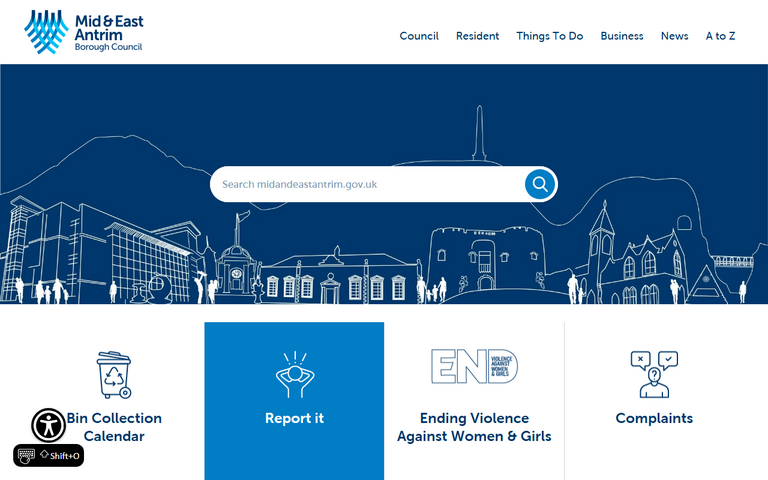
Task: Click the Mid & East Antrim logo emblem
Action: (x=47, y=32)
